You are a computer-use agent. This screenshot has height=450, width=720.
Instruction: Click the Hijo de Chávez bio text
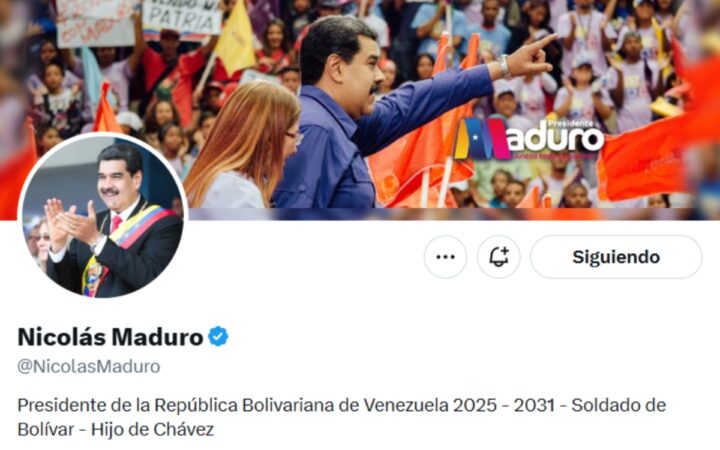152,430
